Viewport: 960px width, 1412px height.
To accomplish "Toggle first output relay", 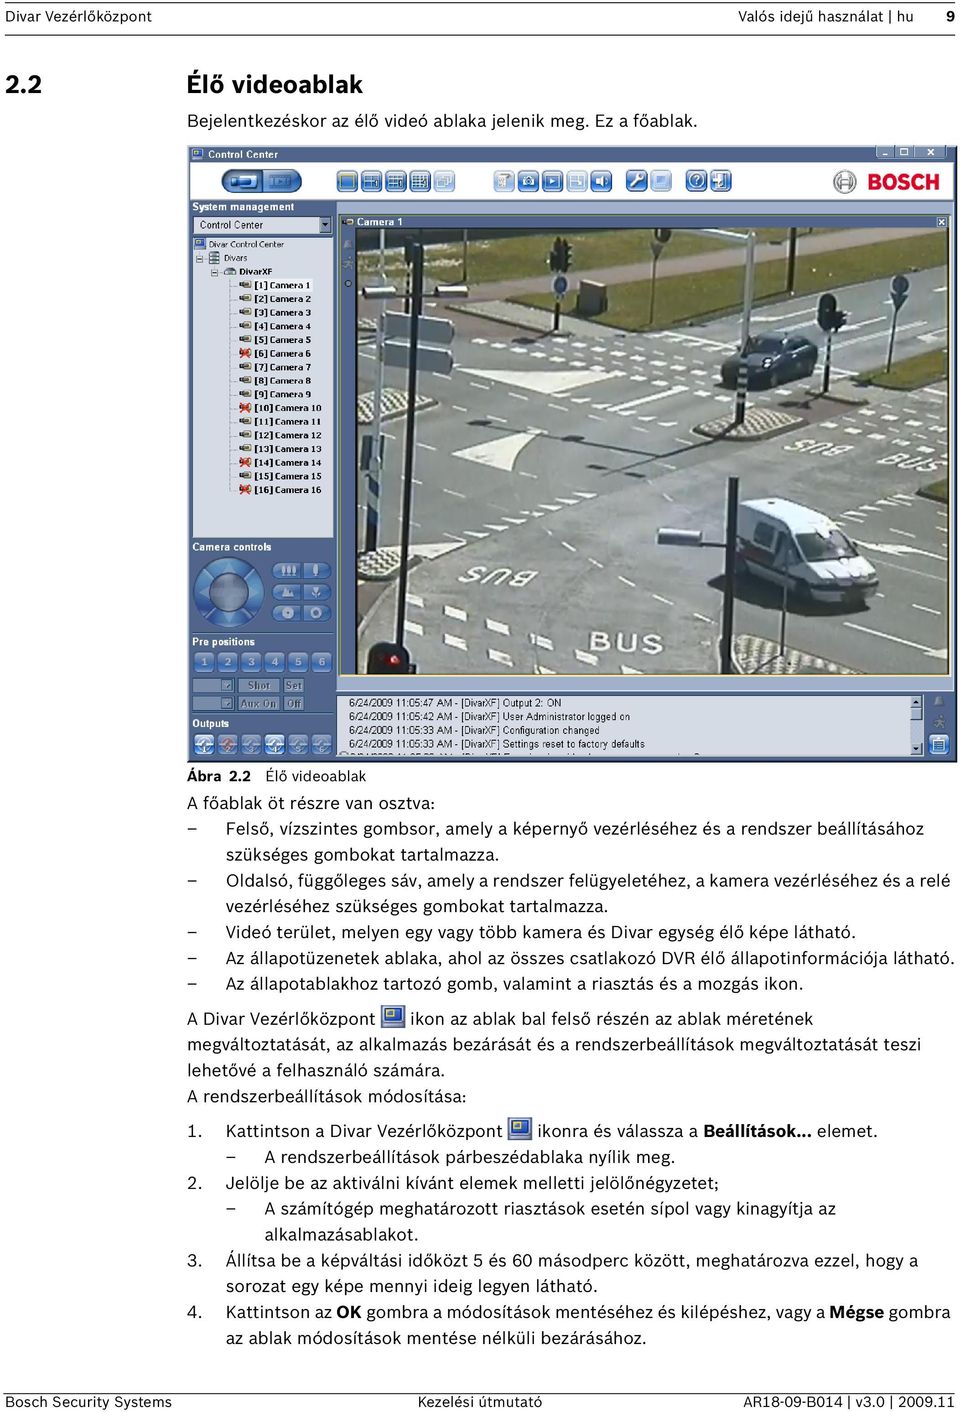I will [x=204, y=744].
